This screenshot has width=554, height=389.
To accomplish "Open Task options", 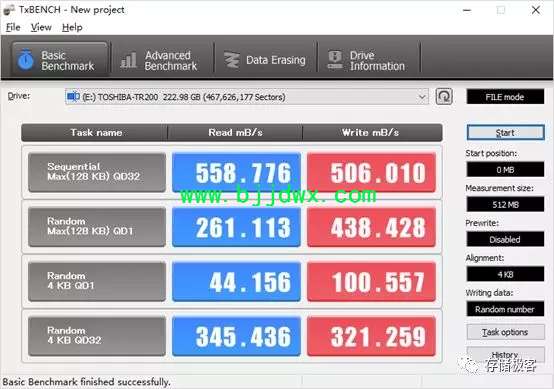I will [505, 332].
